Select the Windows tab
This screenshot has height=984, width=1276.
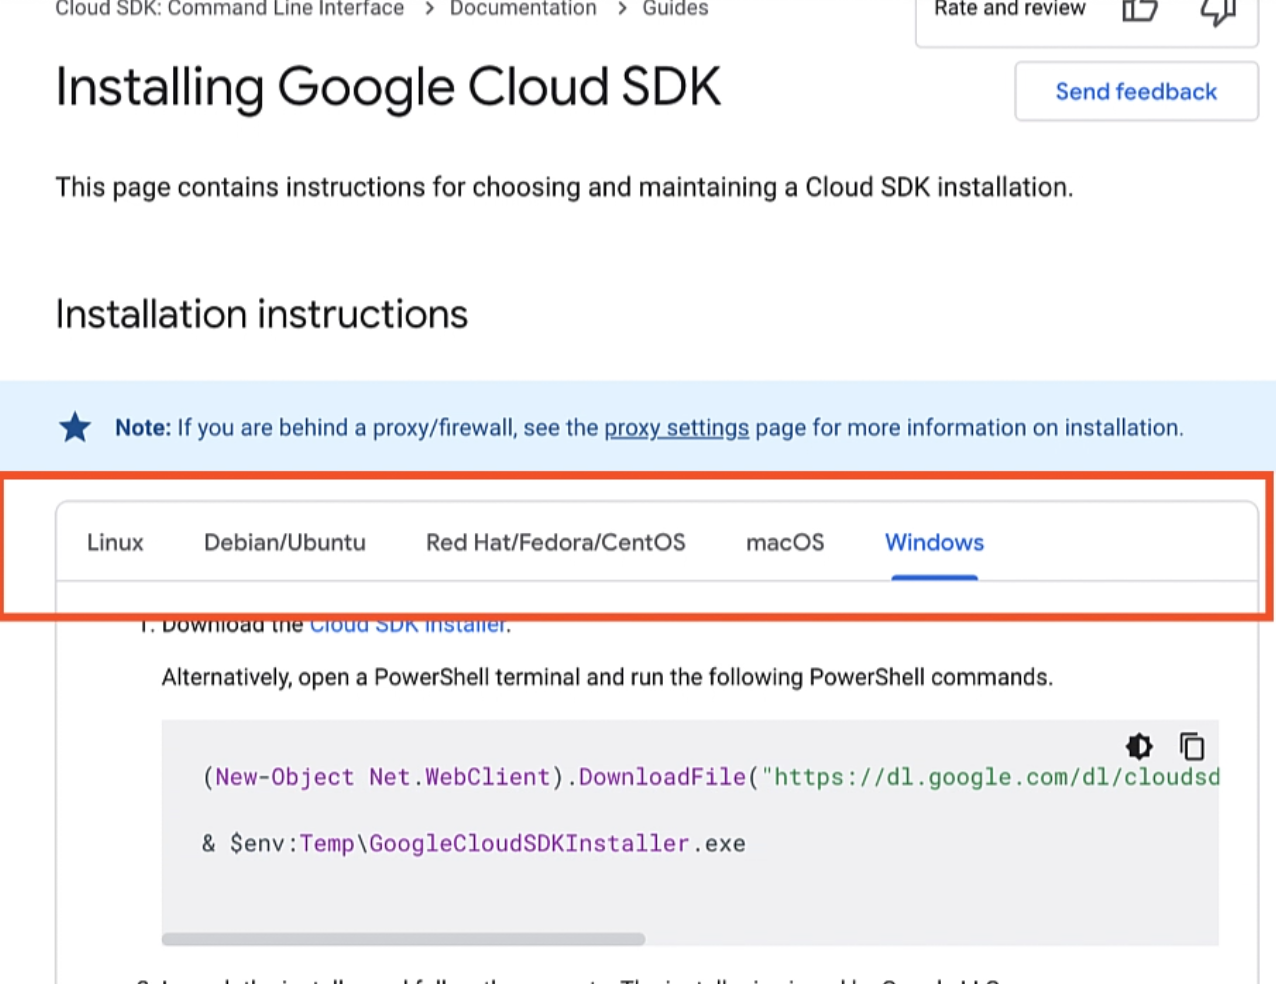934,542
